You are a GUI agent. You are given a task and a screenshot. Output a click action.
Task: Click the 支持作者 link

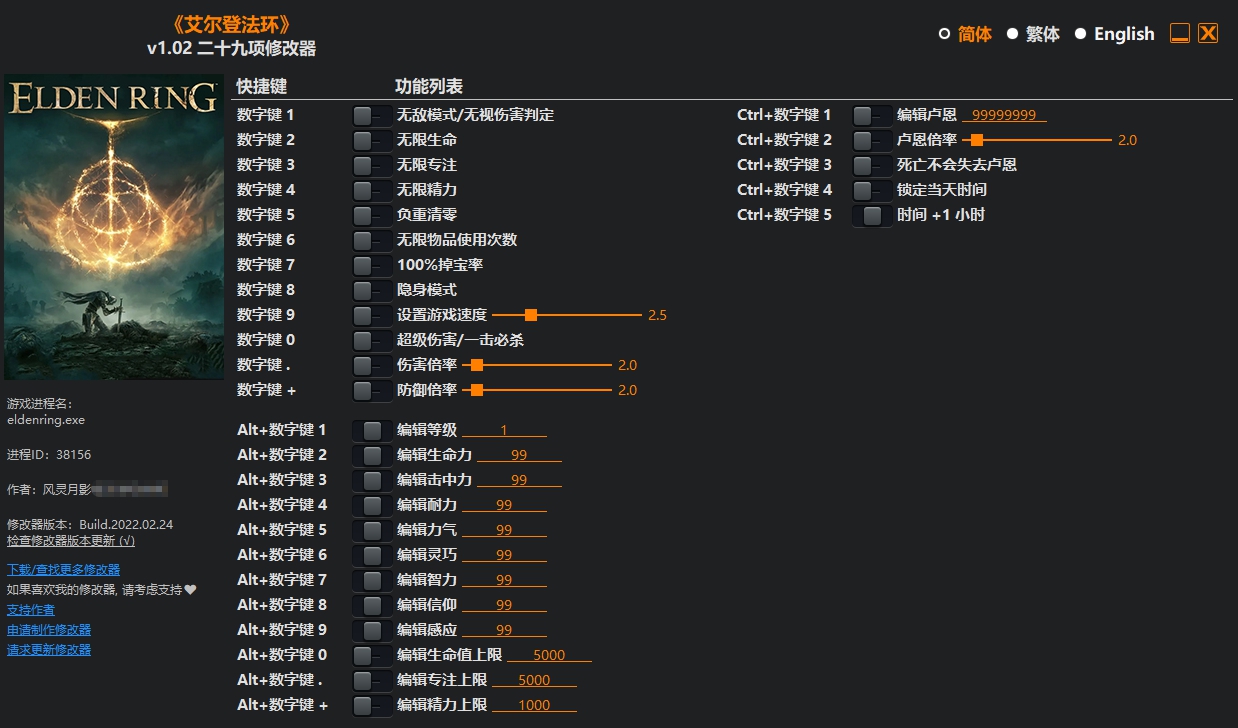(31, 609)
